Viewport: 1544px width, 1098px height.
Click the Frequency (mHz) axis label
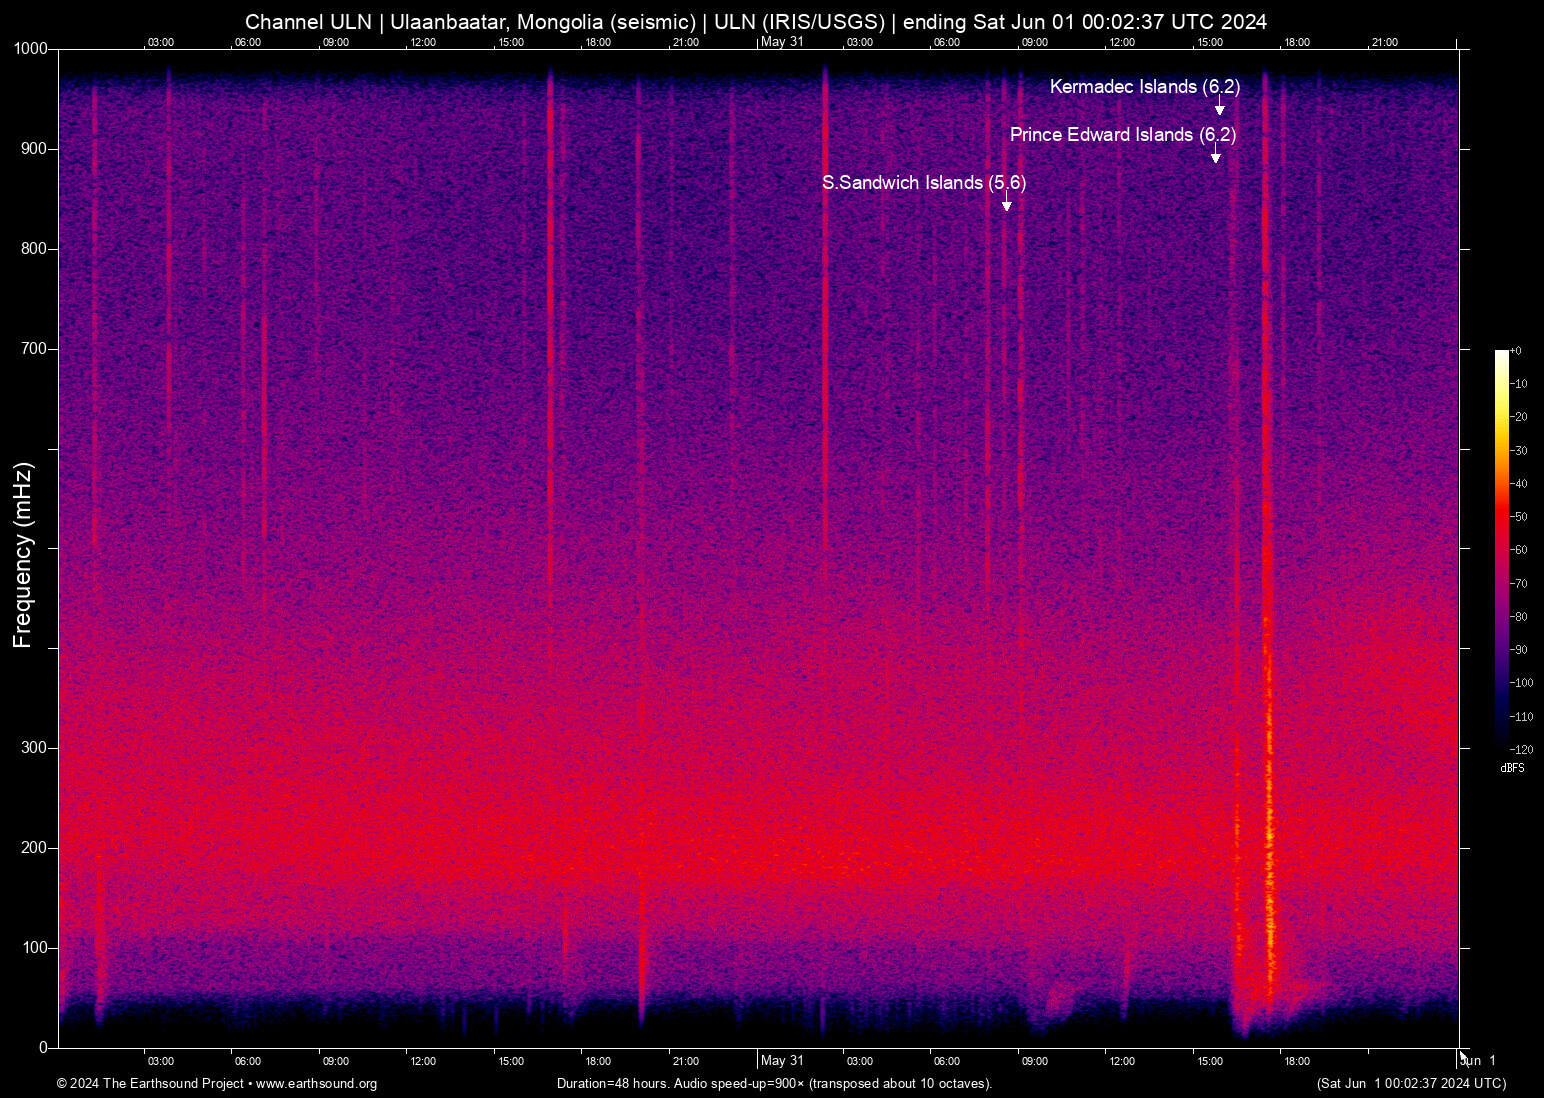[23, 555]
